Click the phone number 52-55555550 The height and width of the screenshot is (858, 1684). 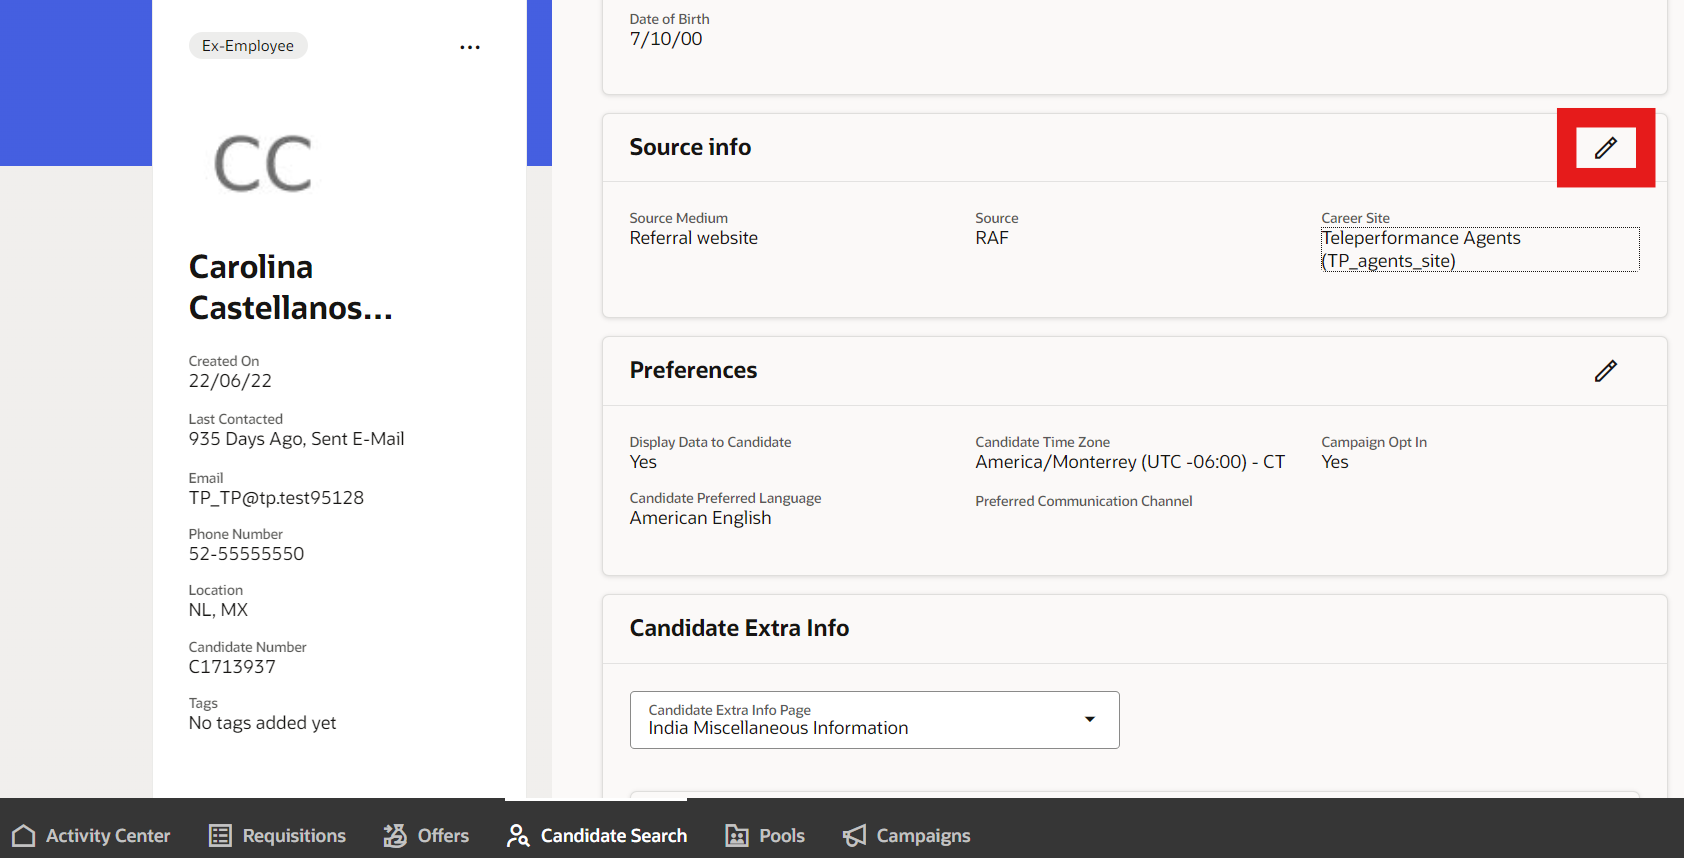247,554
